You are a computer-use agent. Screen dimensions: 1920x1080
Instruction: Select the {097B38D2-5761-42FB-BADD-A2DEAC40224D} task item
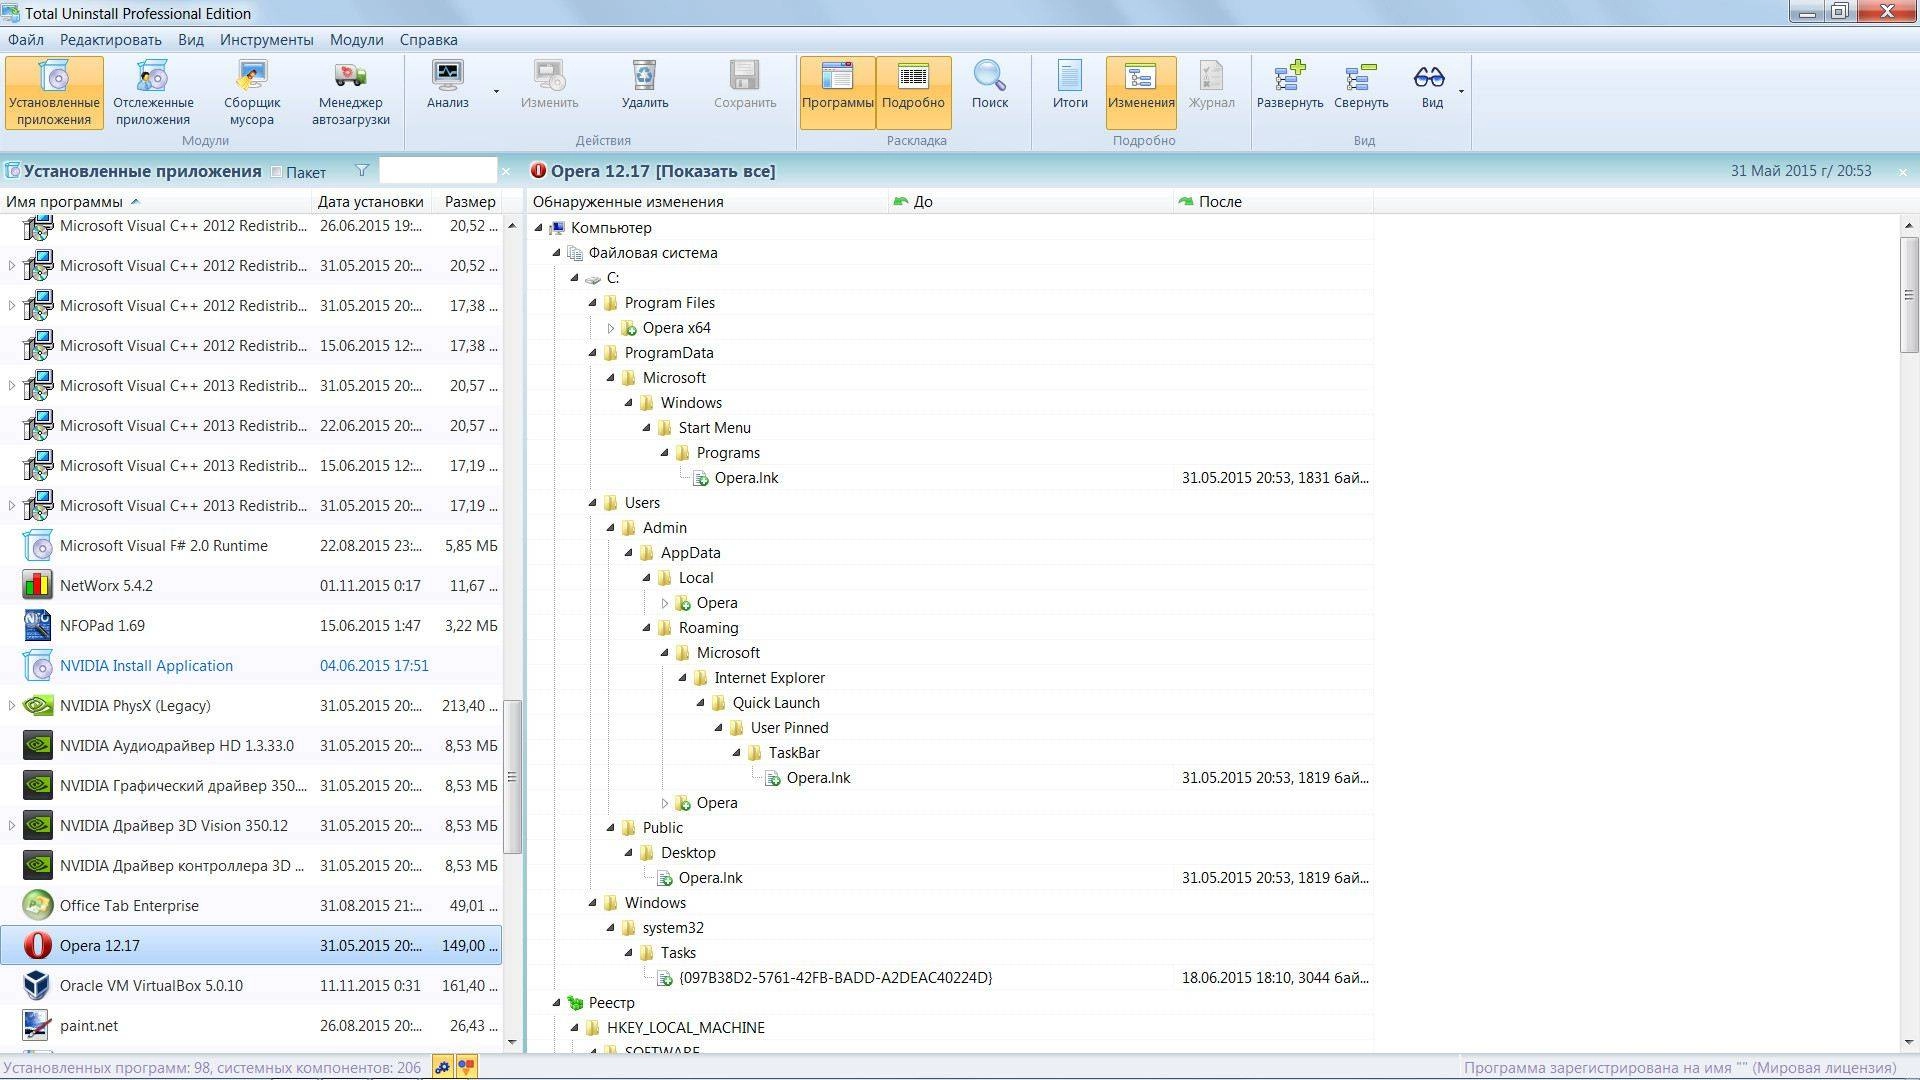835,978
